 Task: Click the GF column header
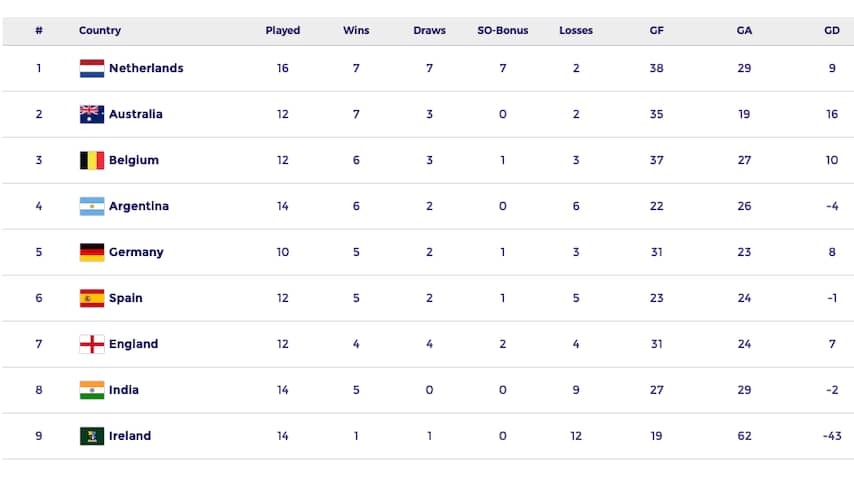(656, 31)
